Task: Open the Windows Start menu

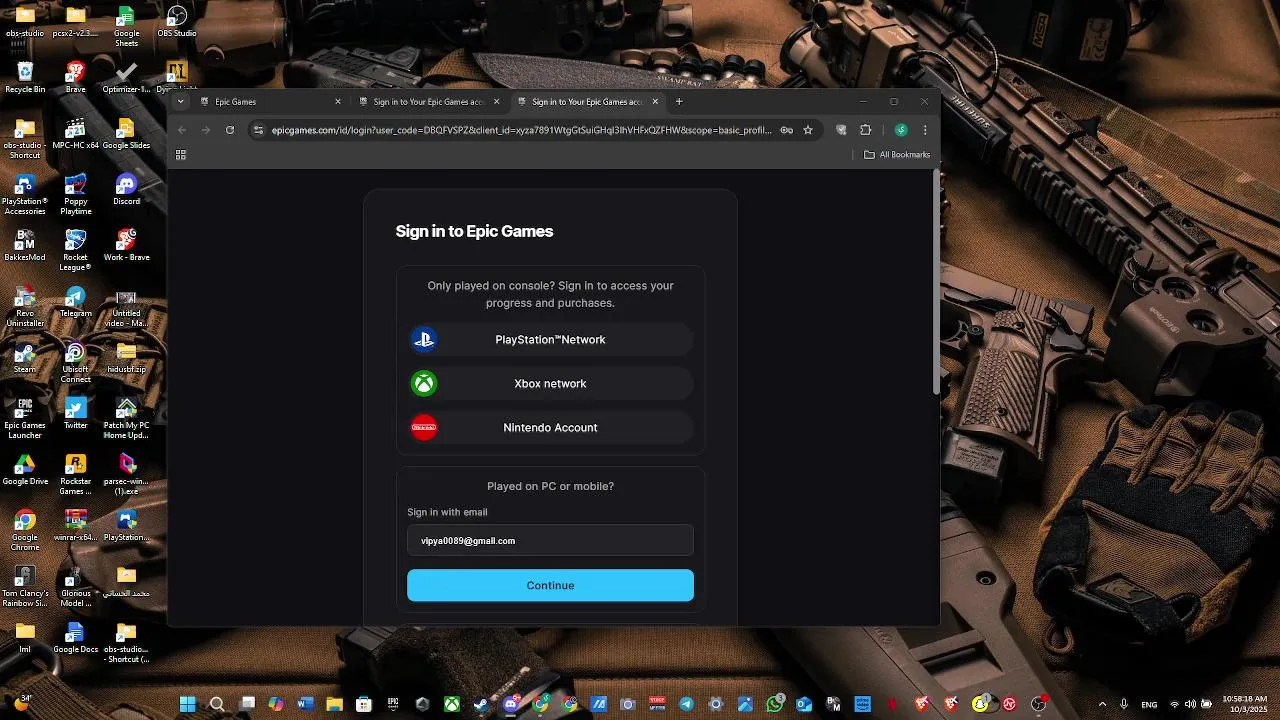Action: [187, 704]
